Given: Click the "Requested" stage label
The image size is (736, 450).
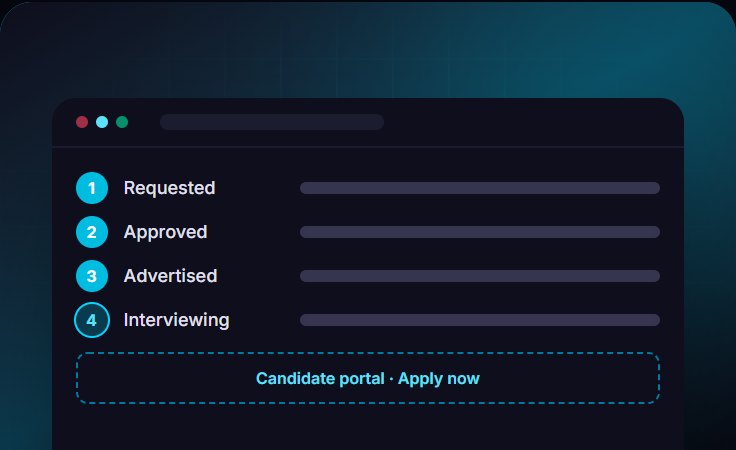Looking at the screenshot, I should click(169, 188).
